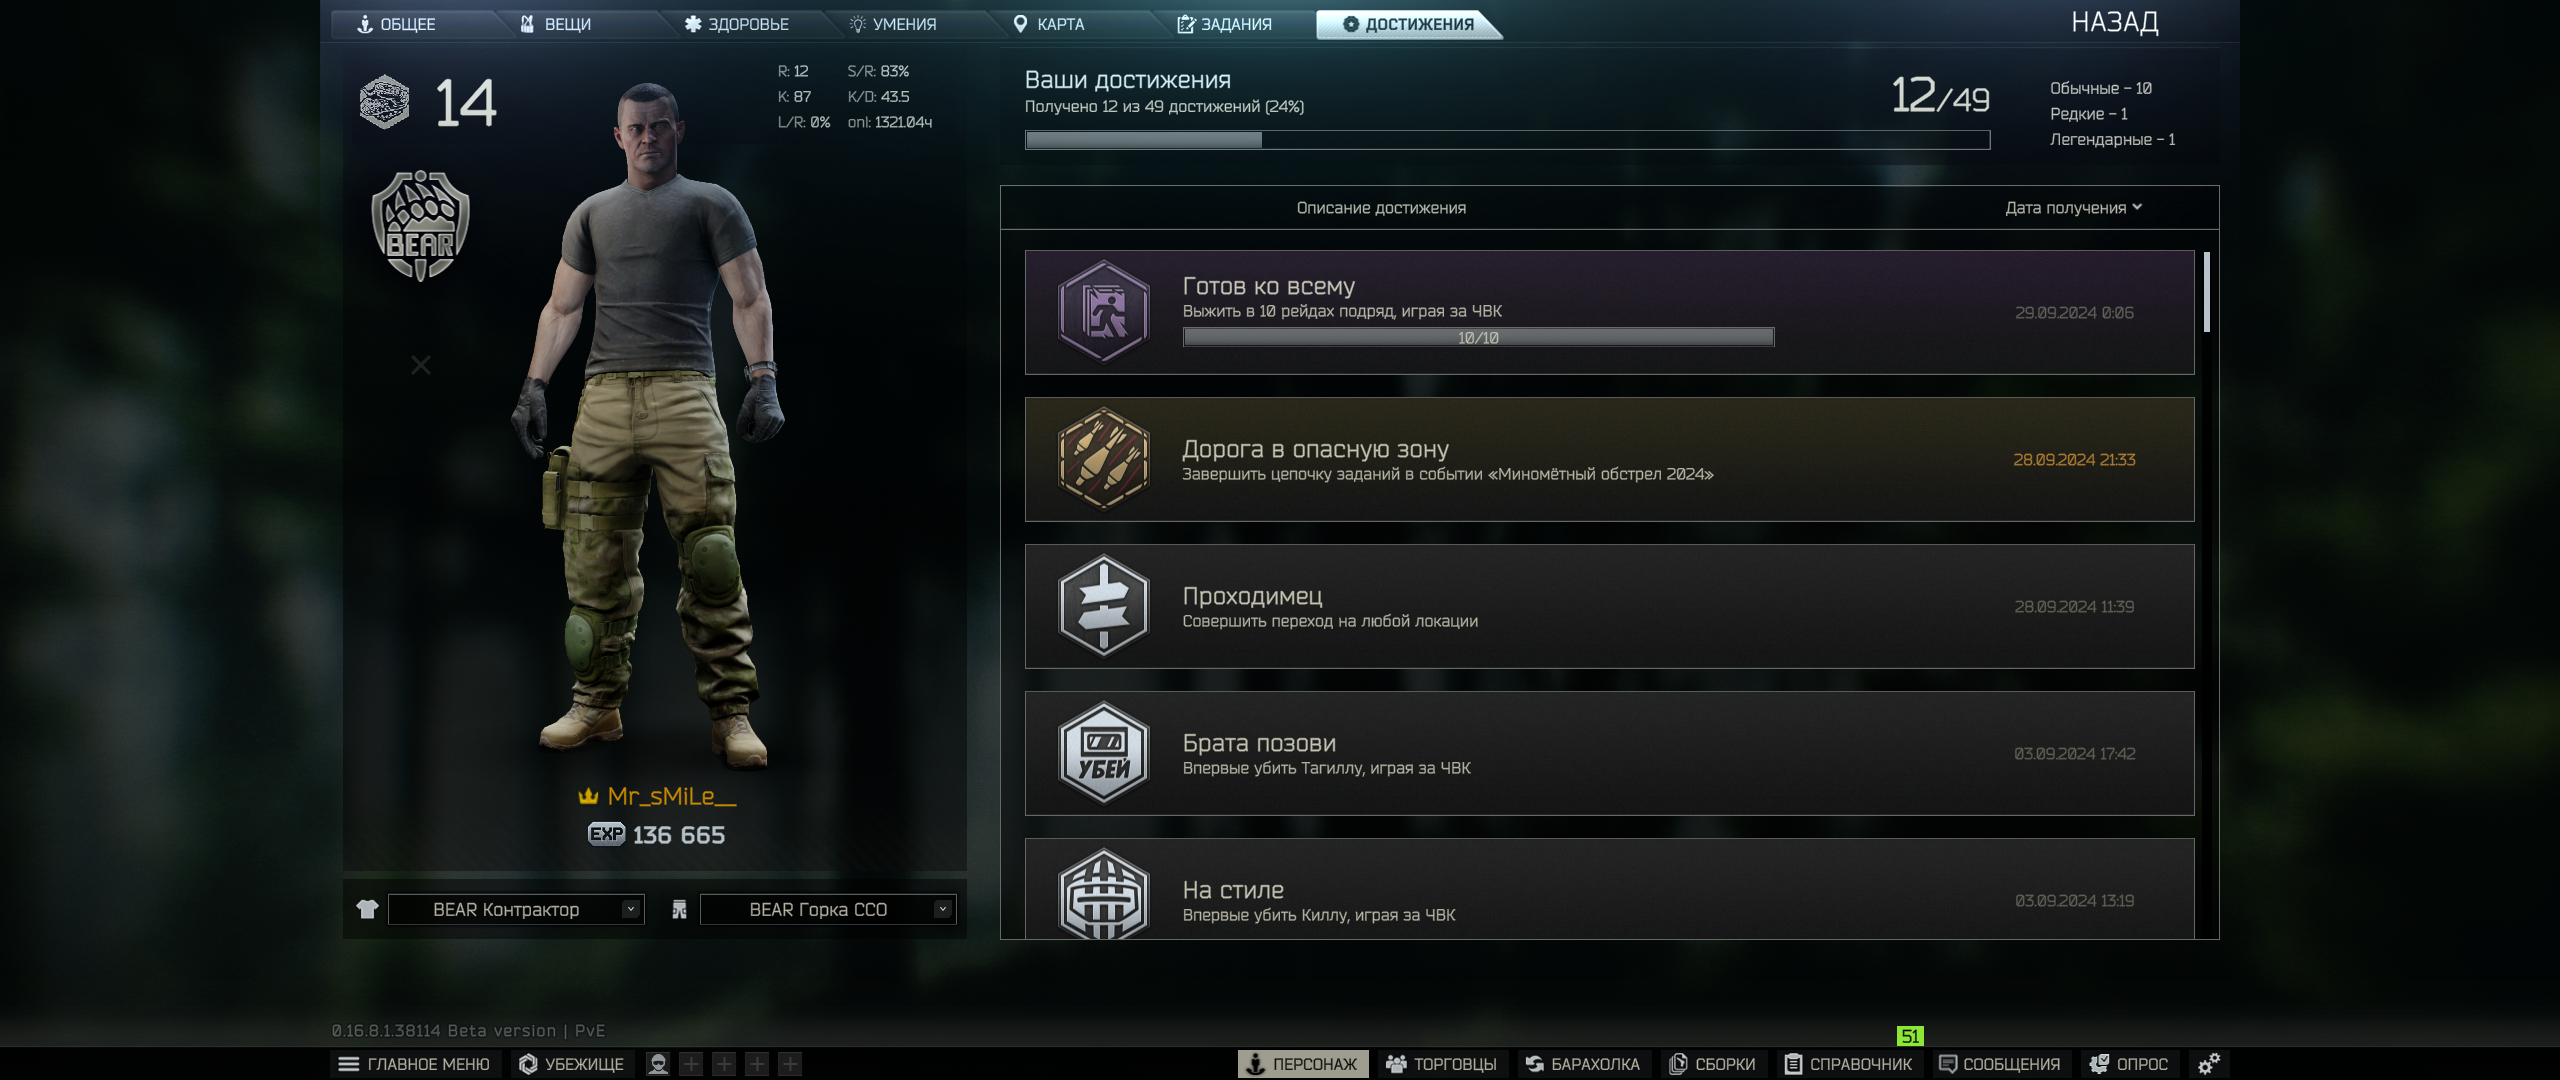Open the BEAR Контрактор upper clothing dropdown
Screen dimensions: 2560x1080
[516, 909]
